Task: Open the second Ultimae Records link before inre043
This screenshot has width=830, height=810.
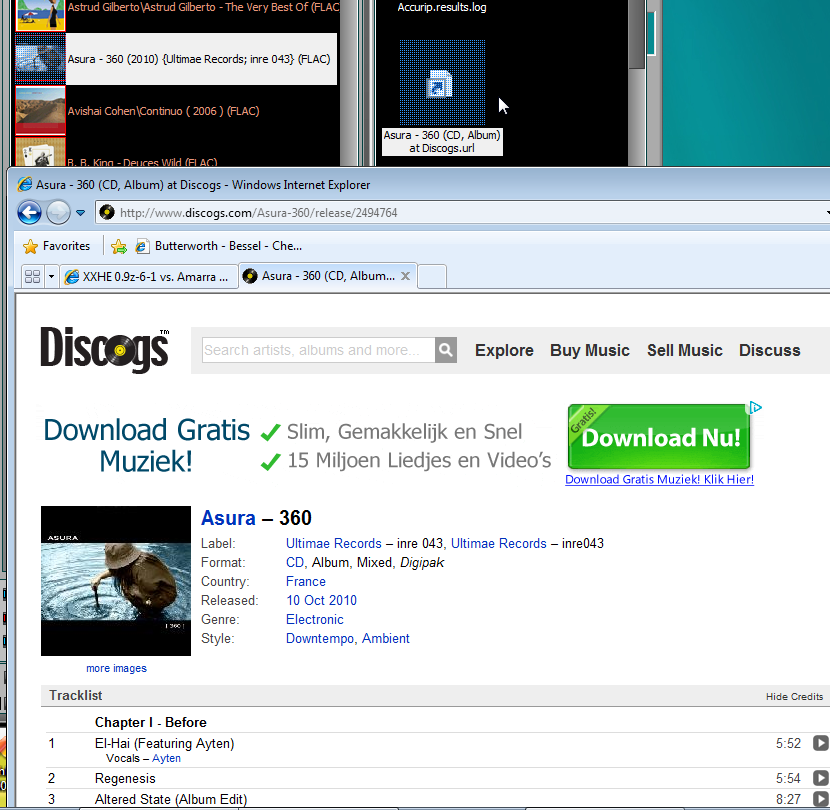Action: coord(499,544)
